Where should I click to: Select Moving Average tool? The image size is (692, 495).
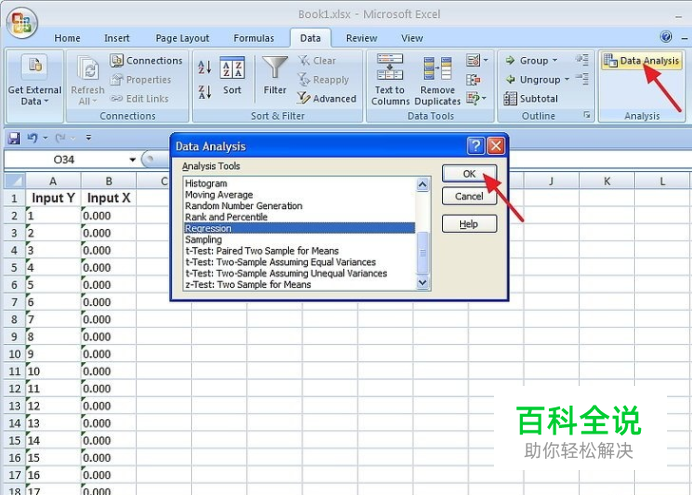299,195
